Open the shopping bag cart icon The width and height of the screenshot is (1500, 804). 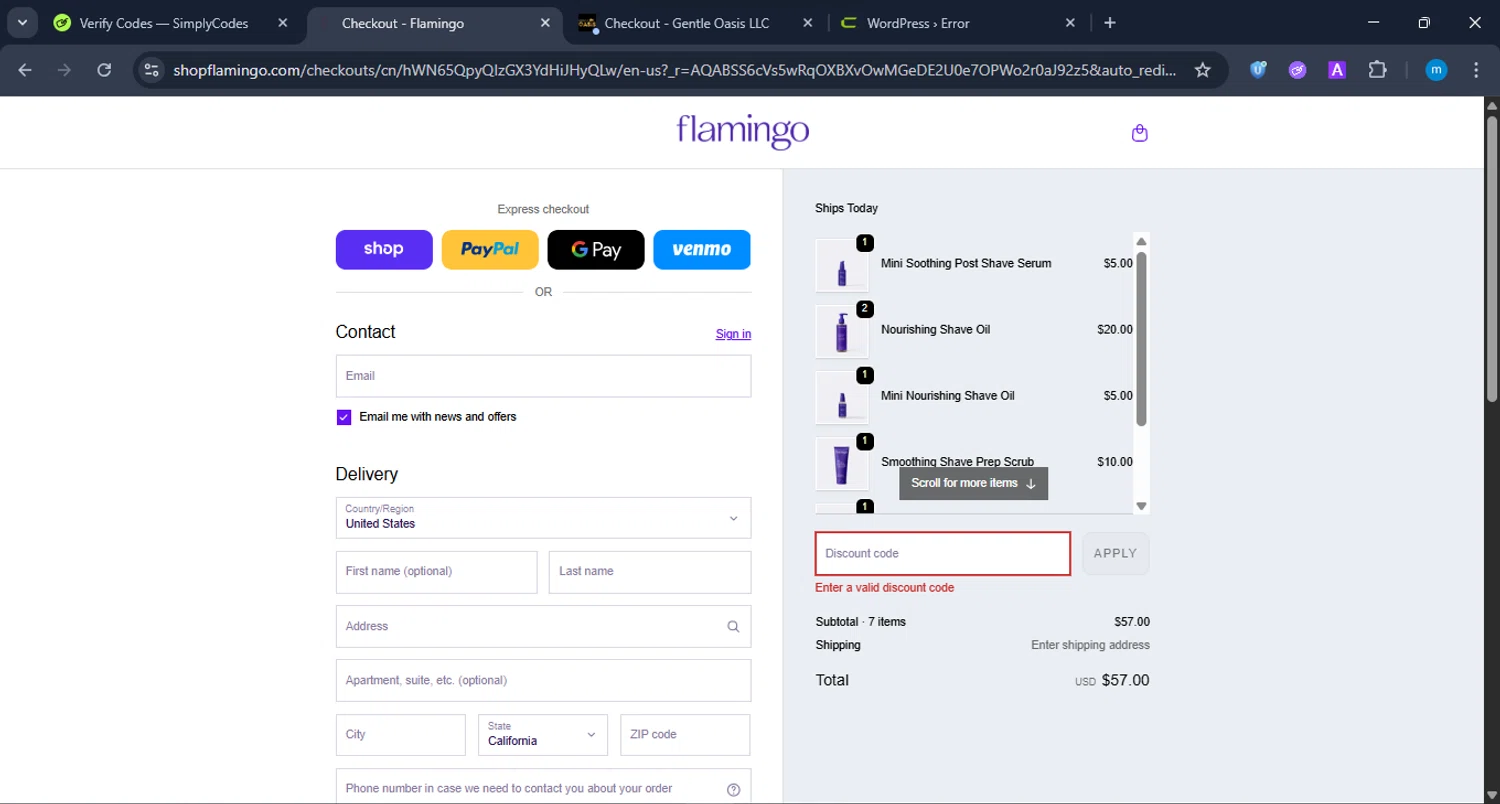1139,133
